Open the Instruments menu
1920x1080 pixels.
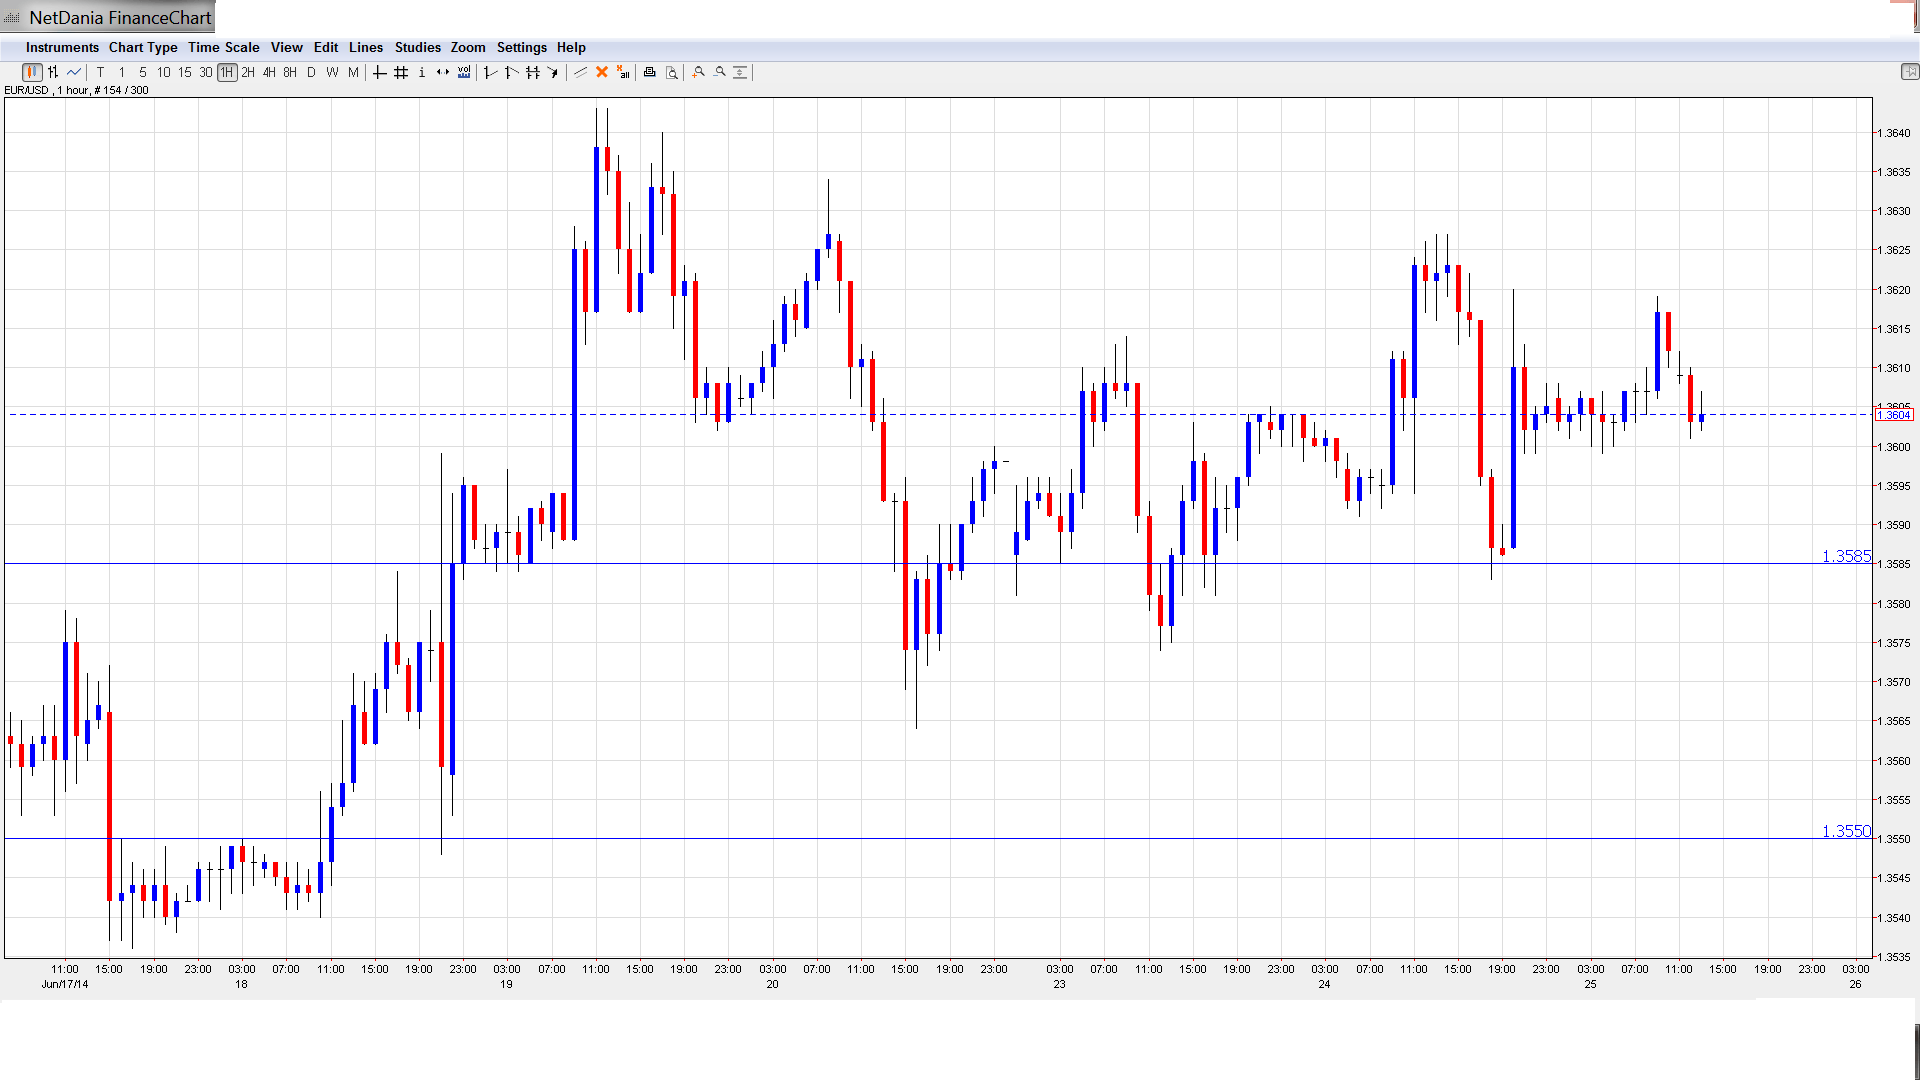point(62,47)
